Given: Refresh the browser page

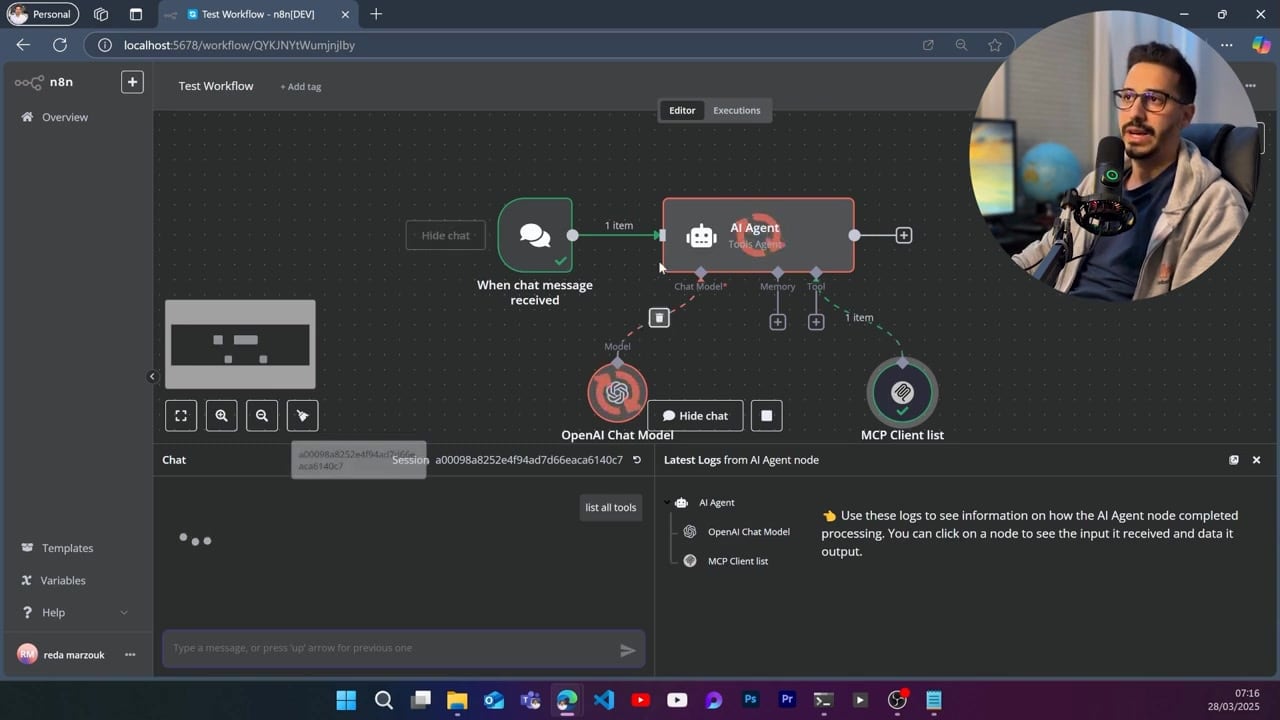Looking at the screenshot, I should point(60,45).
